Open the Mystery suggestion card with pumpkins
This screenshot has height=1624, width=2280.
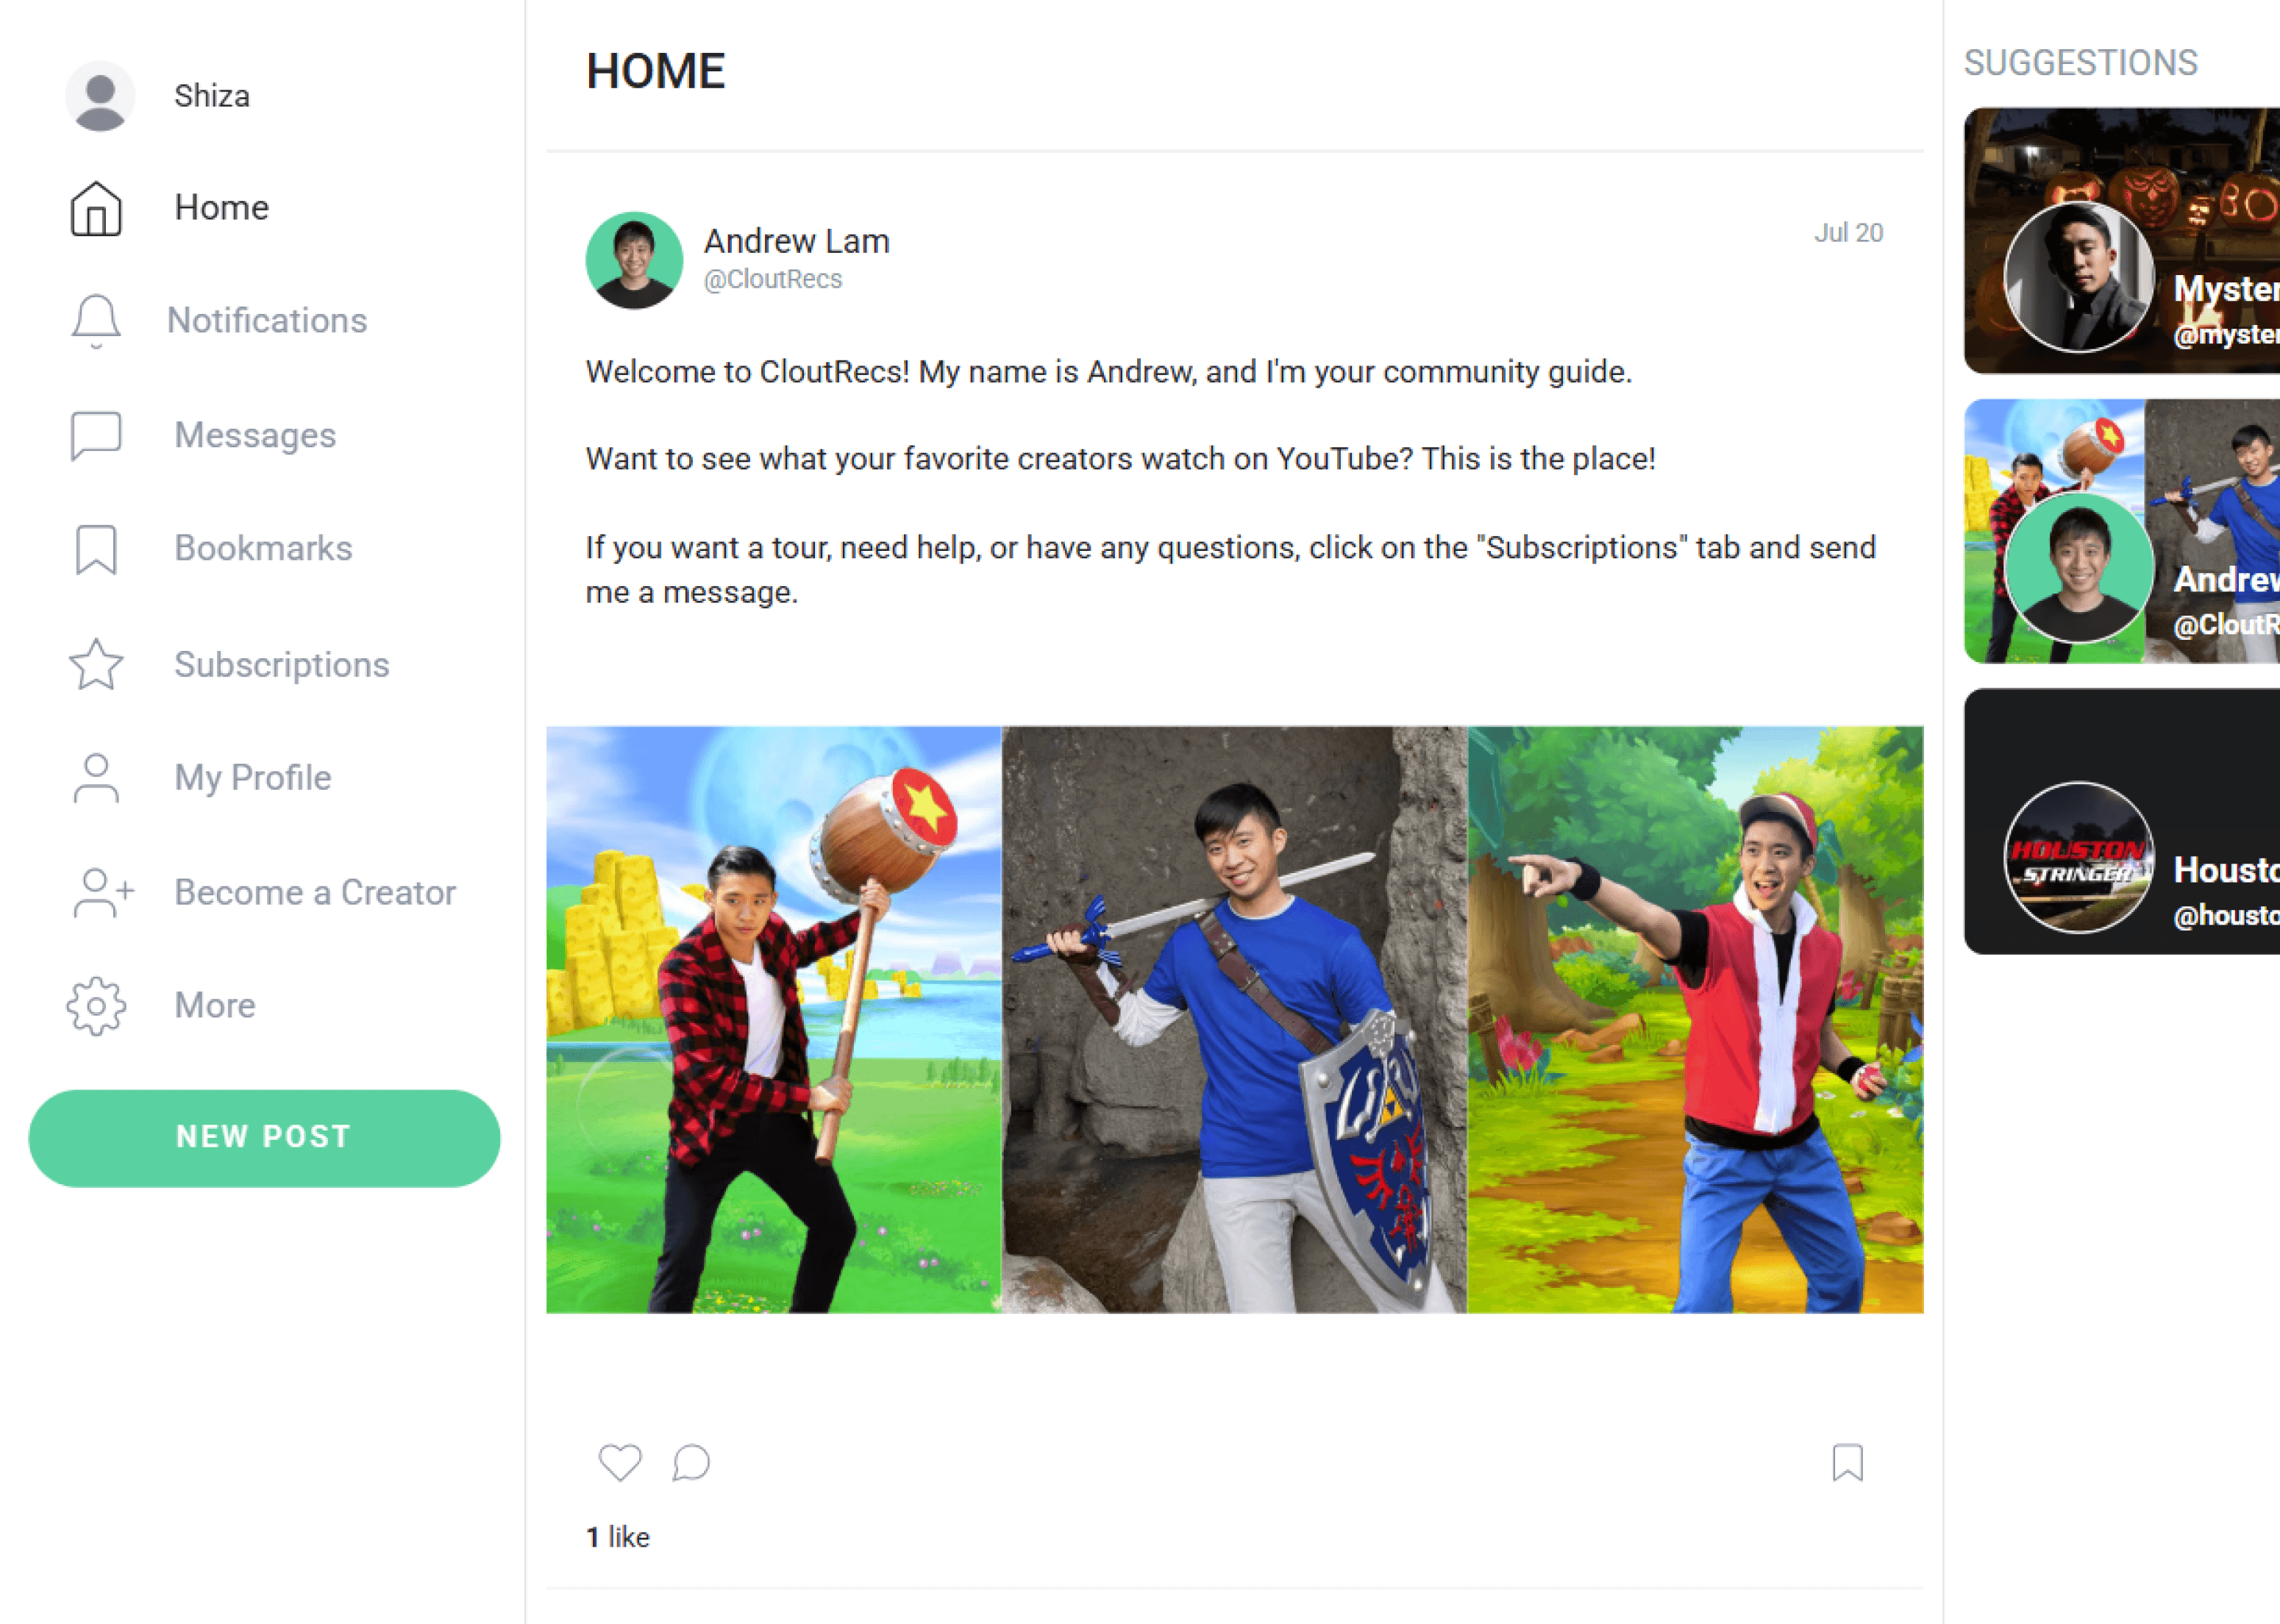pyautogui.click(x=2121, y=241)
